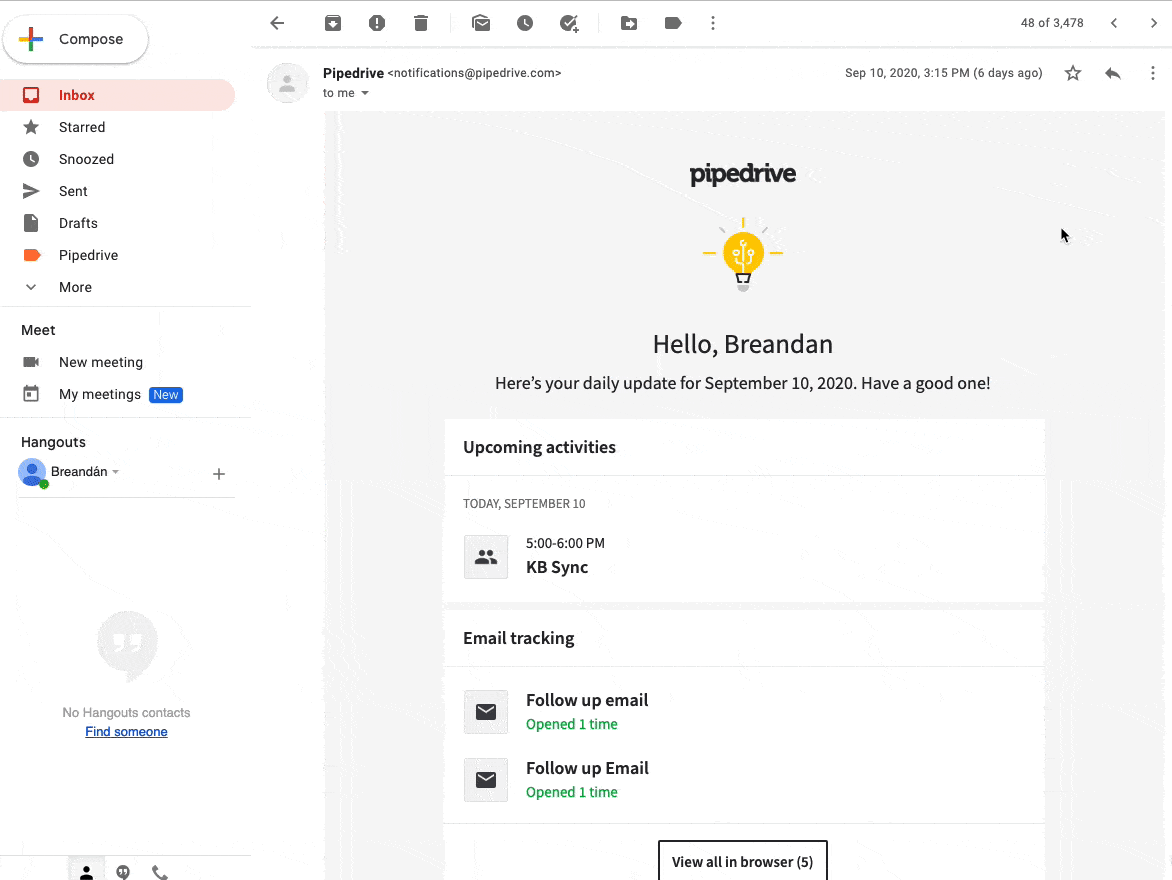Open the Labels tag icon
The image size is (1172, 880).
click(673, 23)
